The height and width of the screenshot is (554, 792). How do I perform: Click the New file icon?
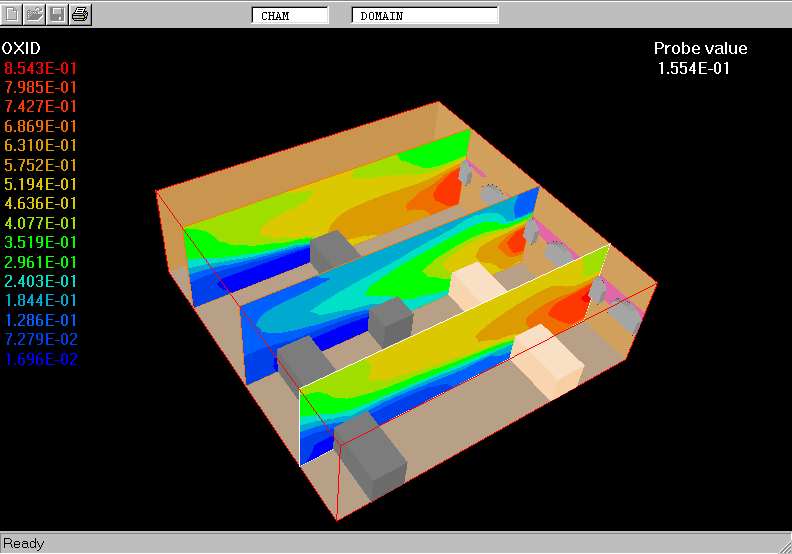12,14
